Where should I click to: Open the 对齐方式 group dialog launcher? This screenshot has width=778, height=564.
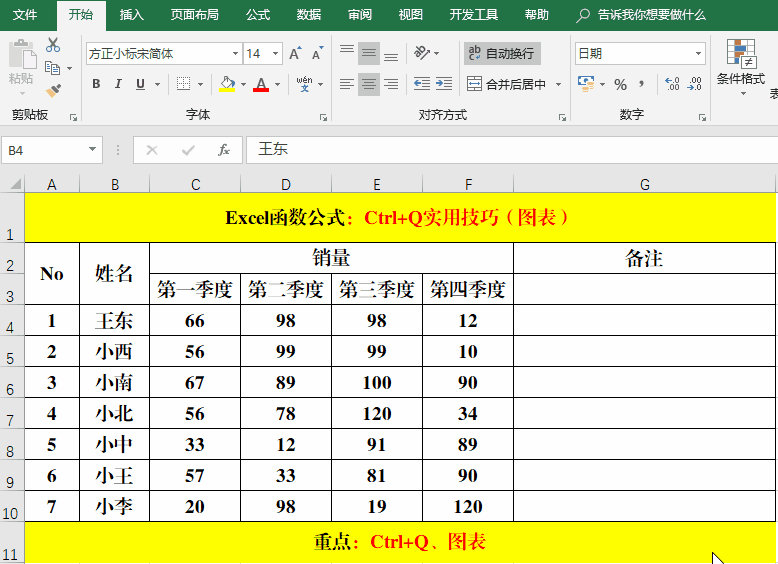coord(562,118)
